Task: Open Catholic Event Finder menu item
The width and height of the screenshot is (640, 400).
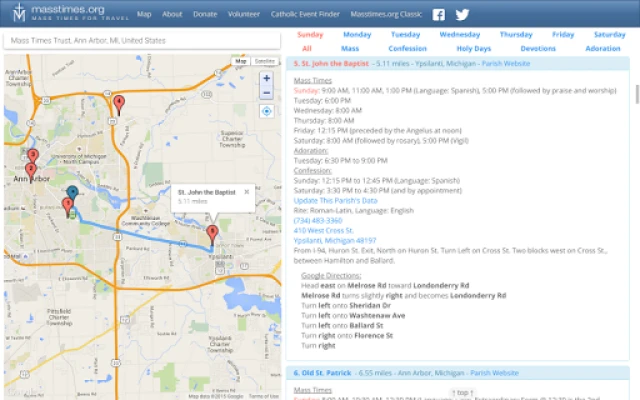Action: click(302, 15)
